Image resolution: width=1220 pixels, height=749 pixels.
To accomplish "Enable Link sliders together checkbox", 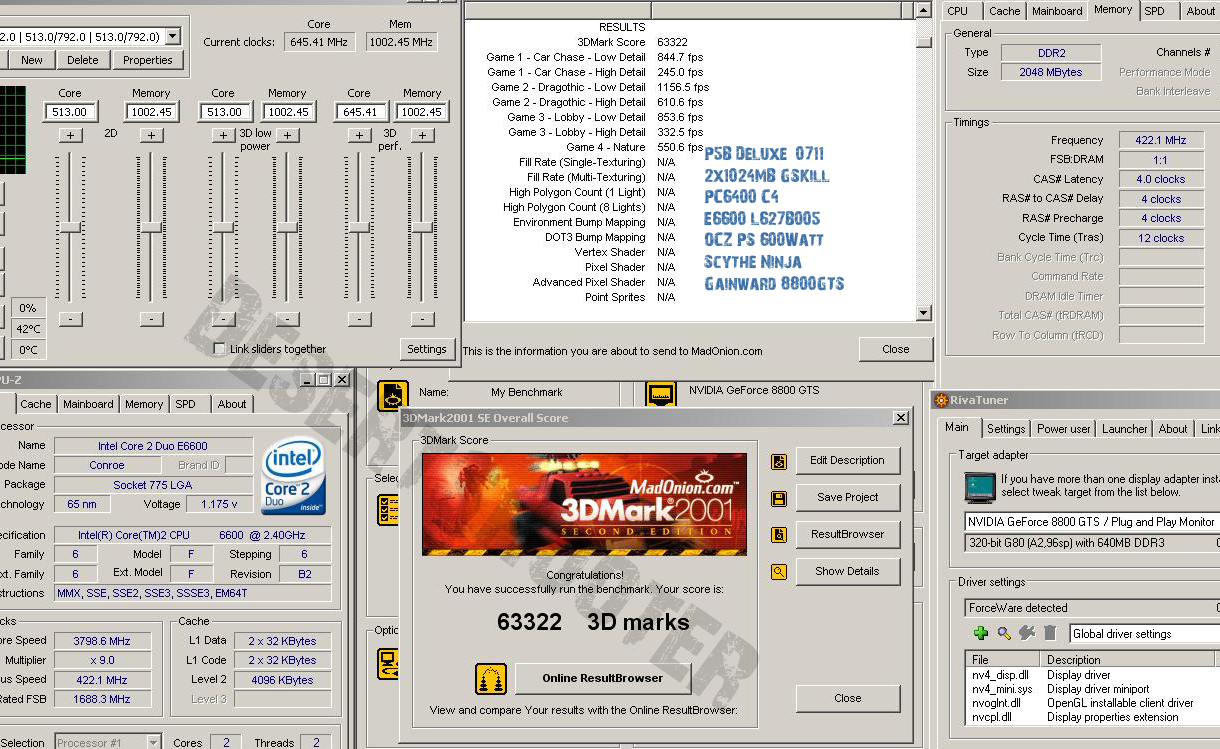I will coord(219,349).
